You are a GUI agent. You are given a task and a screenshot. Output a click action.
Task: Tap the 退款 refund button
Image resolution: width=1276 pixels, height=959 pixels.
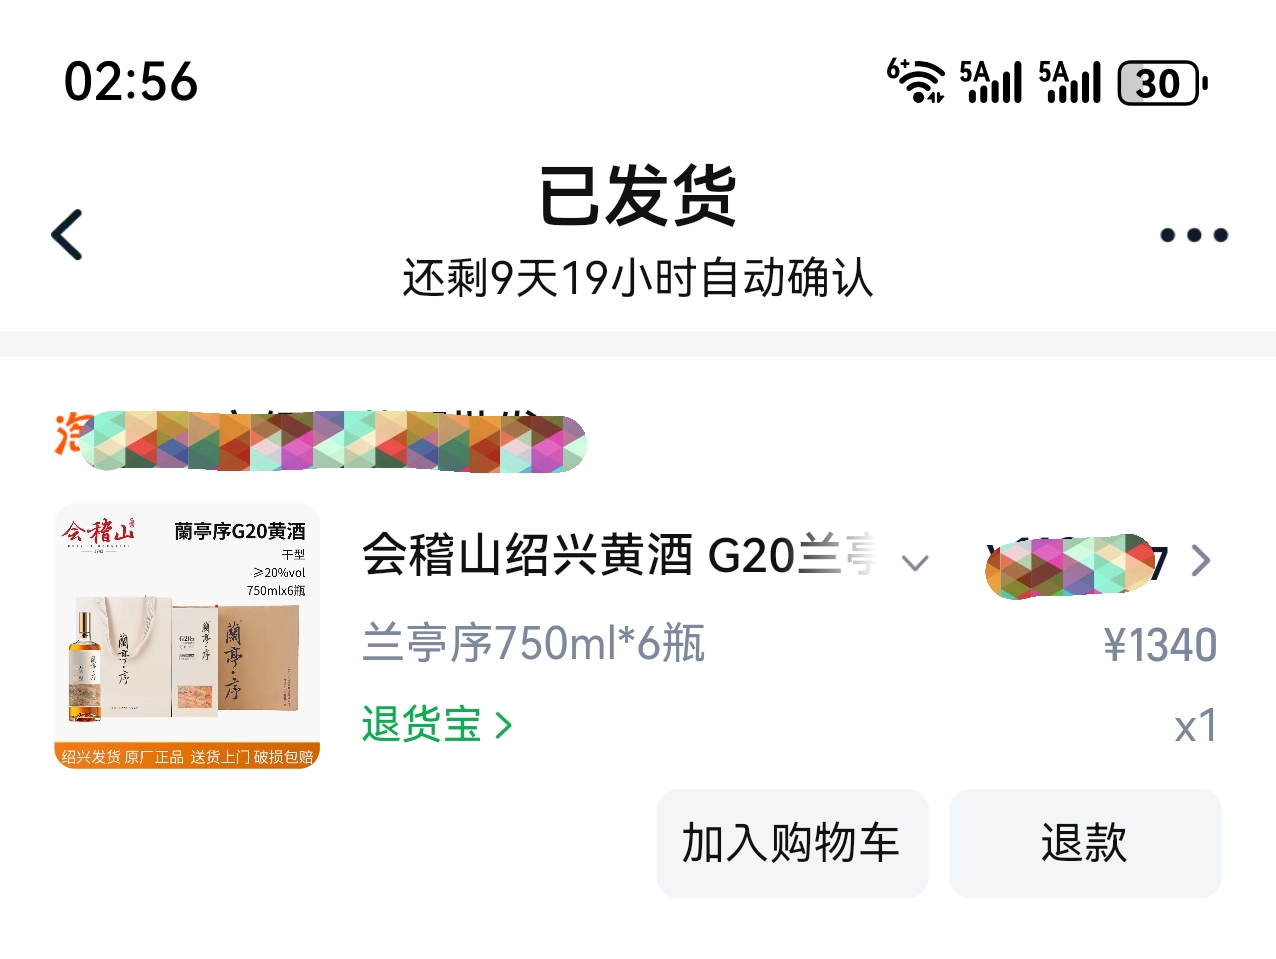1085,843
